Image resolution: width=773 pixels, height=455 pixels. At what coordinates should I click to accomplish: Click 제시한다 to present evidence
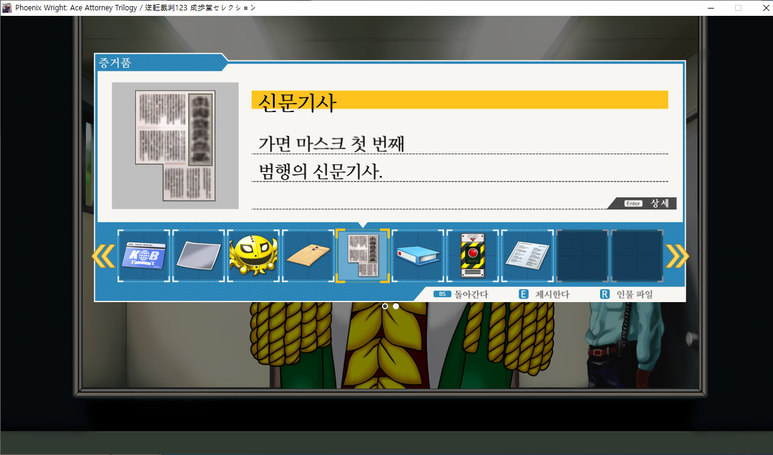544,294
